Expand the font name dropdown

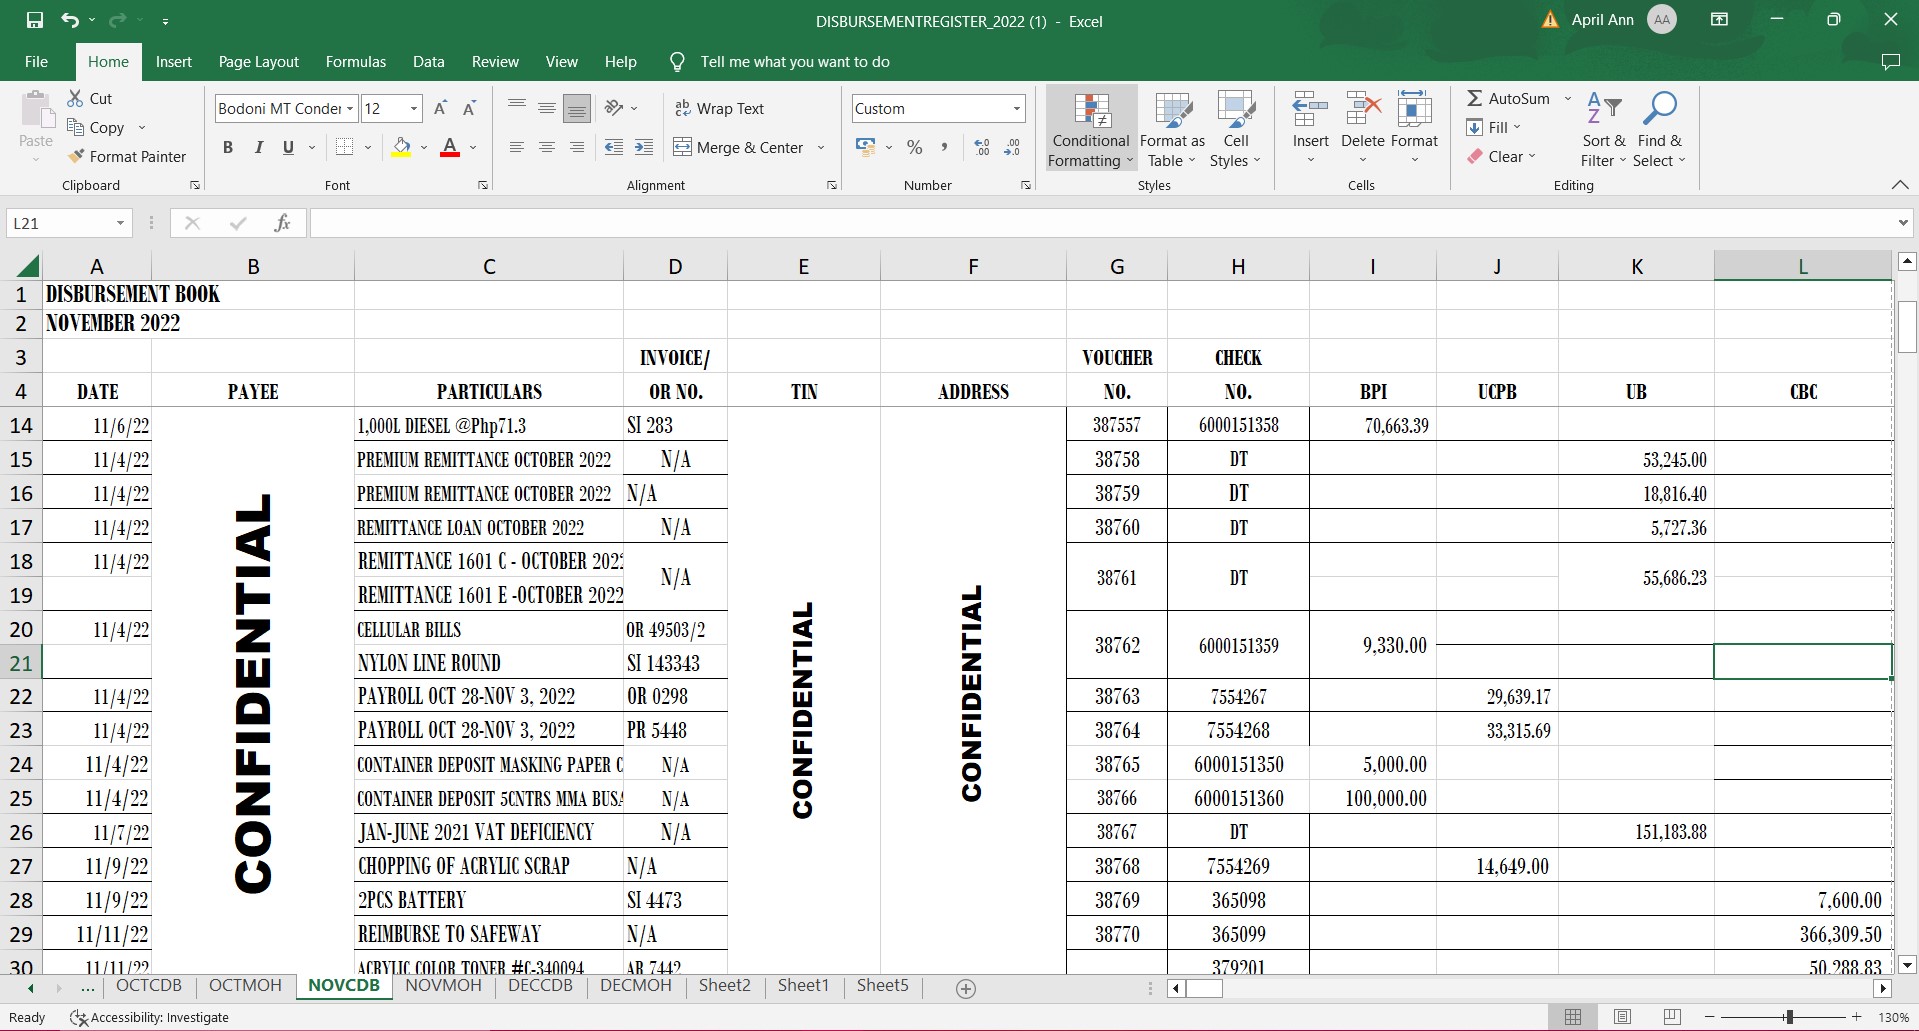coord(350,108)
